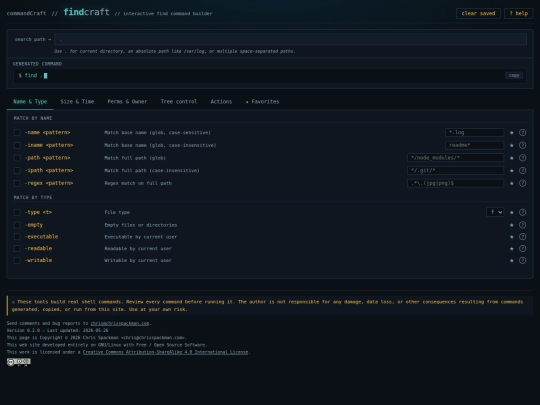Viewport: 540px width, 405px height.
Task: Mark -writable as favorite
Action: click(x=511, y=261)
